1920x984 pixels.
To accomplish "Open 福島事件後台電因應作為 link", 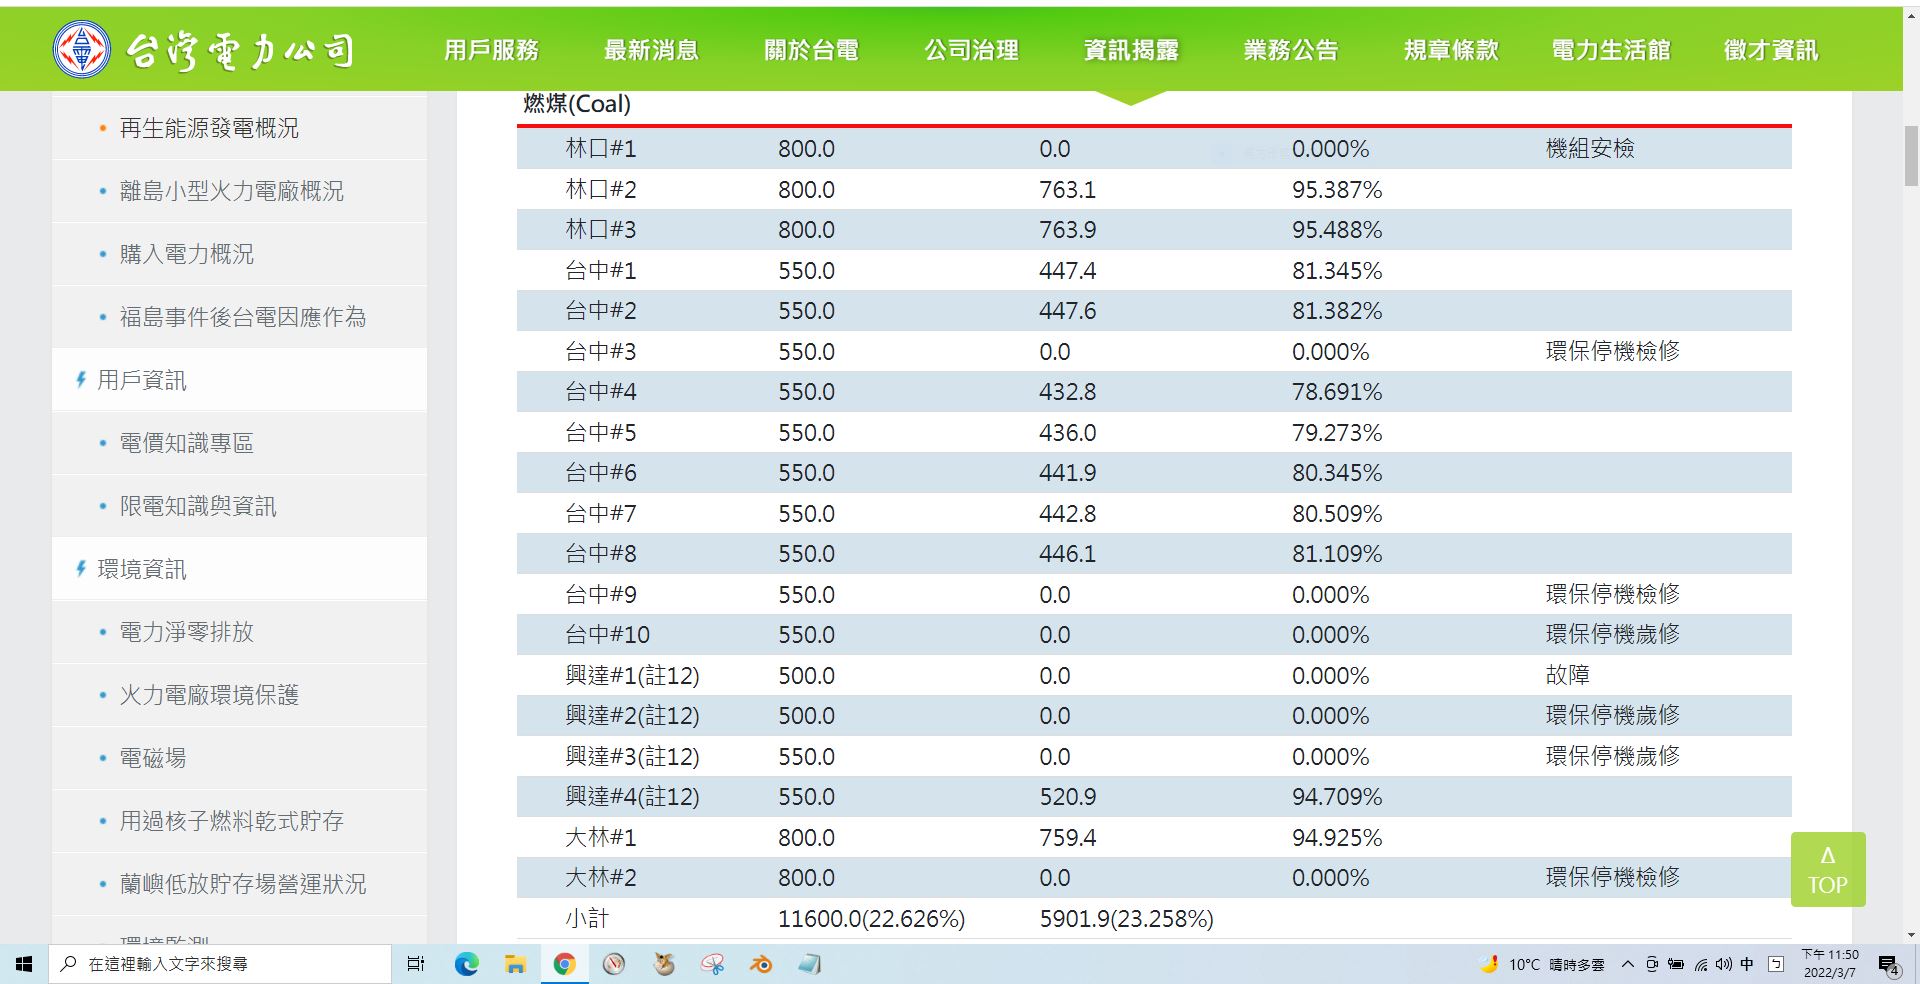I will [243, 317].
